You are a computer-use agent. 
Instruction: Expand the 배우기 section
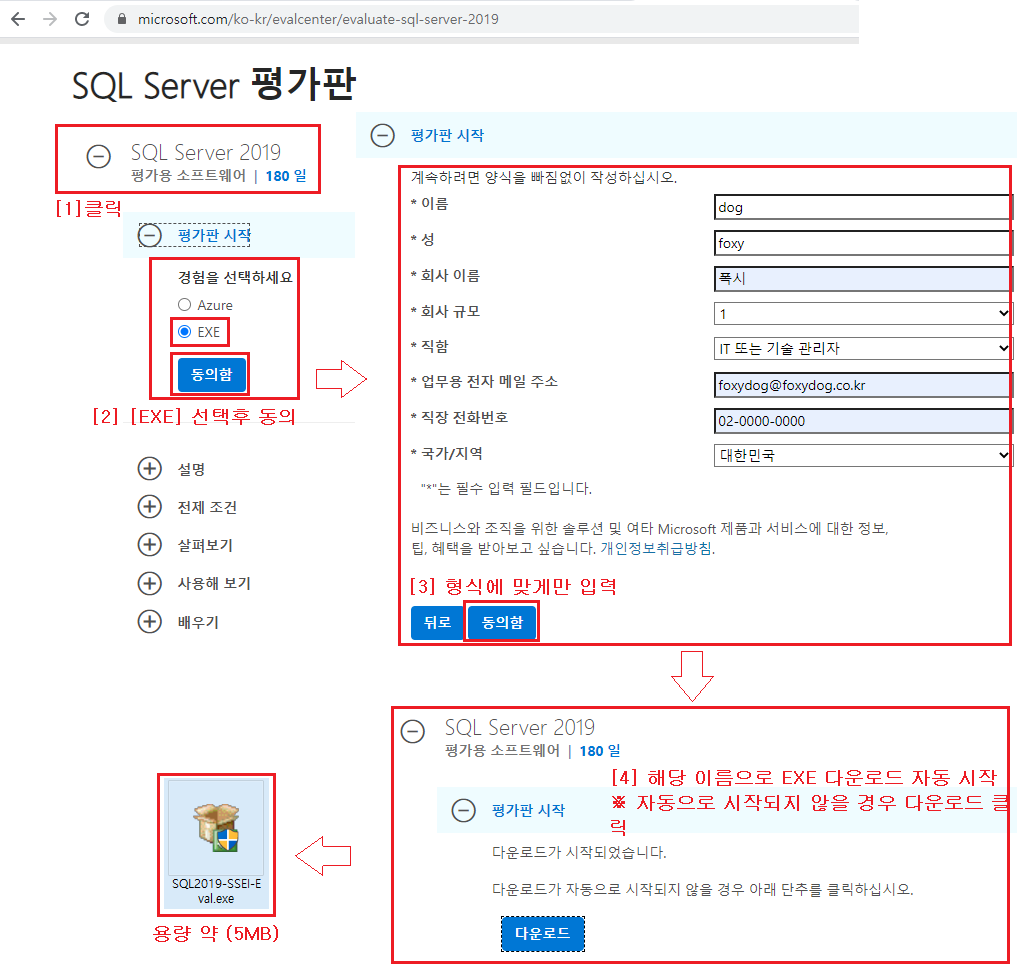150,621
